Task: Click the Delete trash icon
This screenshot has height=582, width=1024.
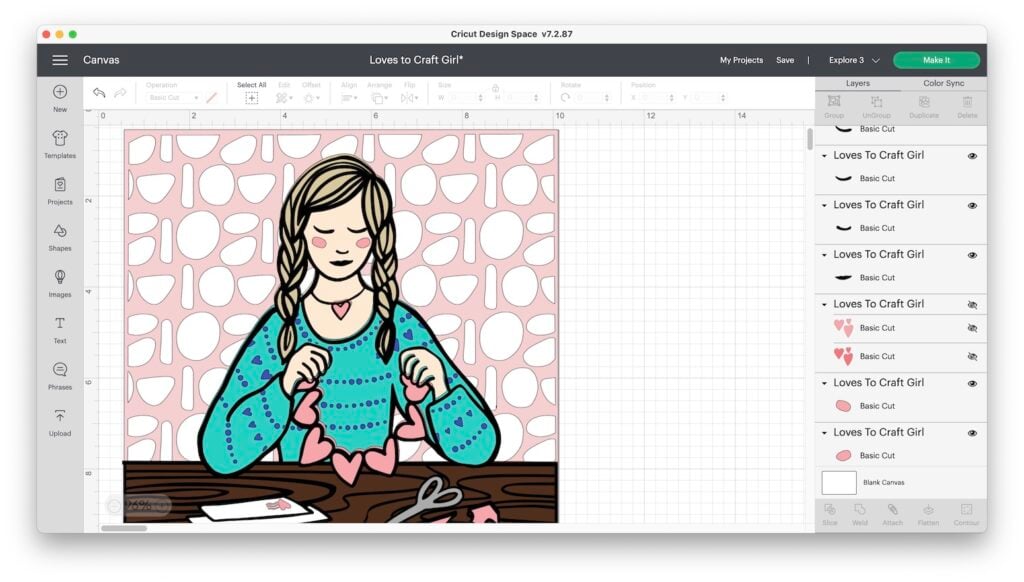Action: click(x=967, y=102)
